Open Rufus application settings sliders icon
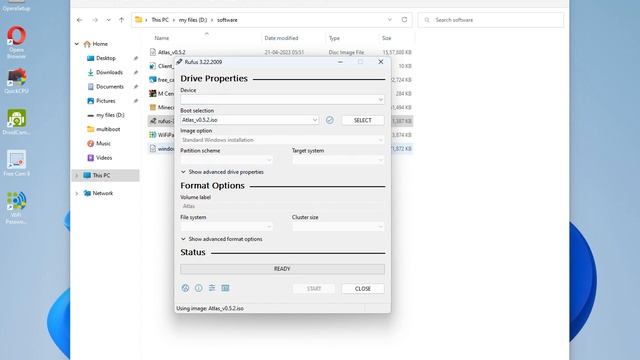 click(x=212, y=288)
